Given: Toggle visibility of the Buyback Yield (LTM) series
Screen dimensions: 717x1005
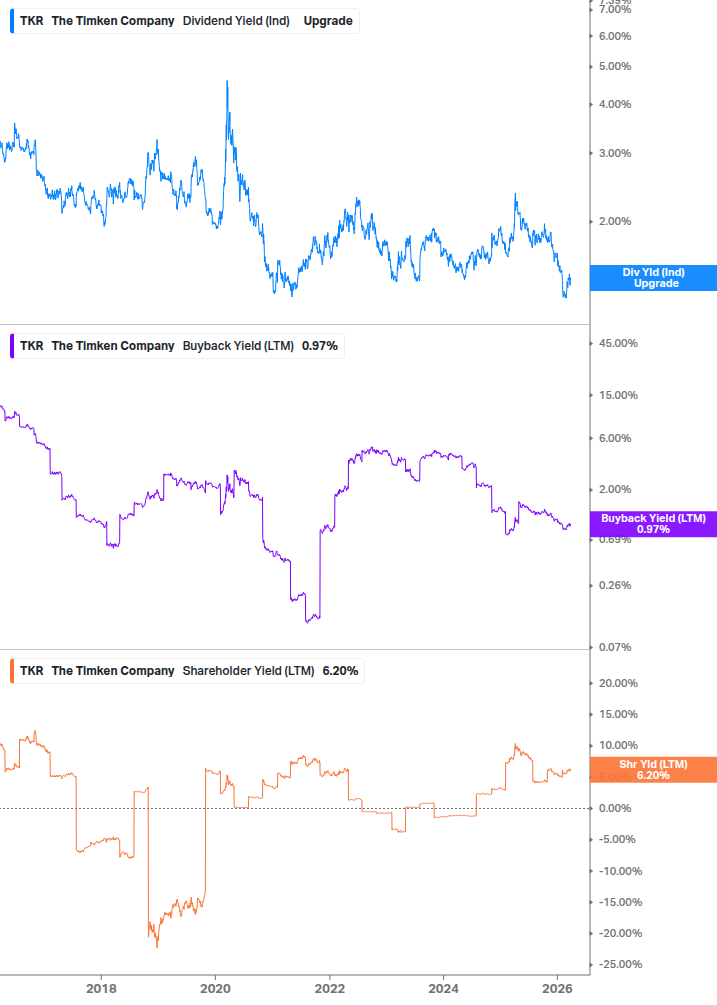Looking at the screenshot, I should coord(12,345).
